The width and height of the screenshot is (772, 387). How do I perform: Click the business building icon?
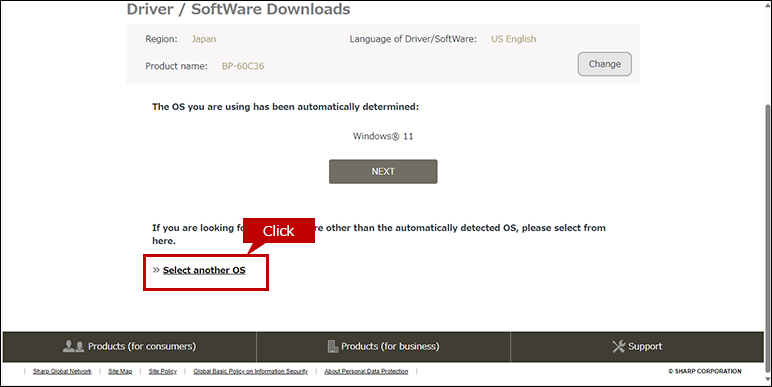click(x=333, y=347)
